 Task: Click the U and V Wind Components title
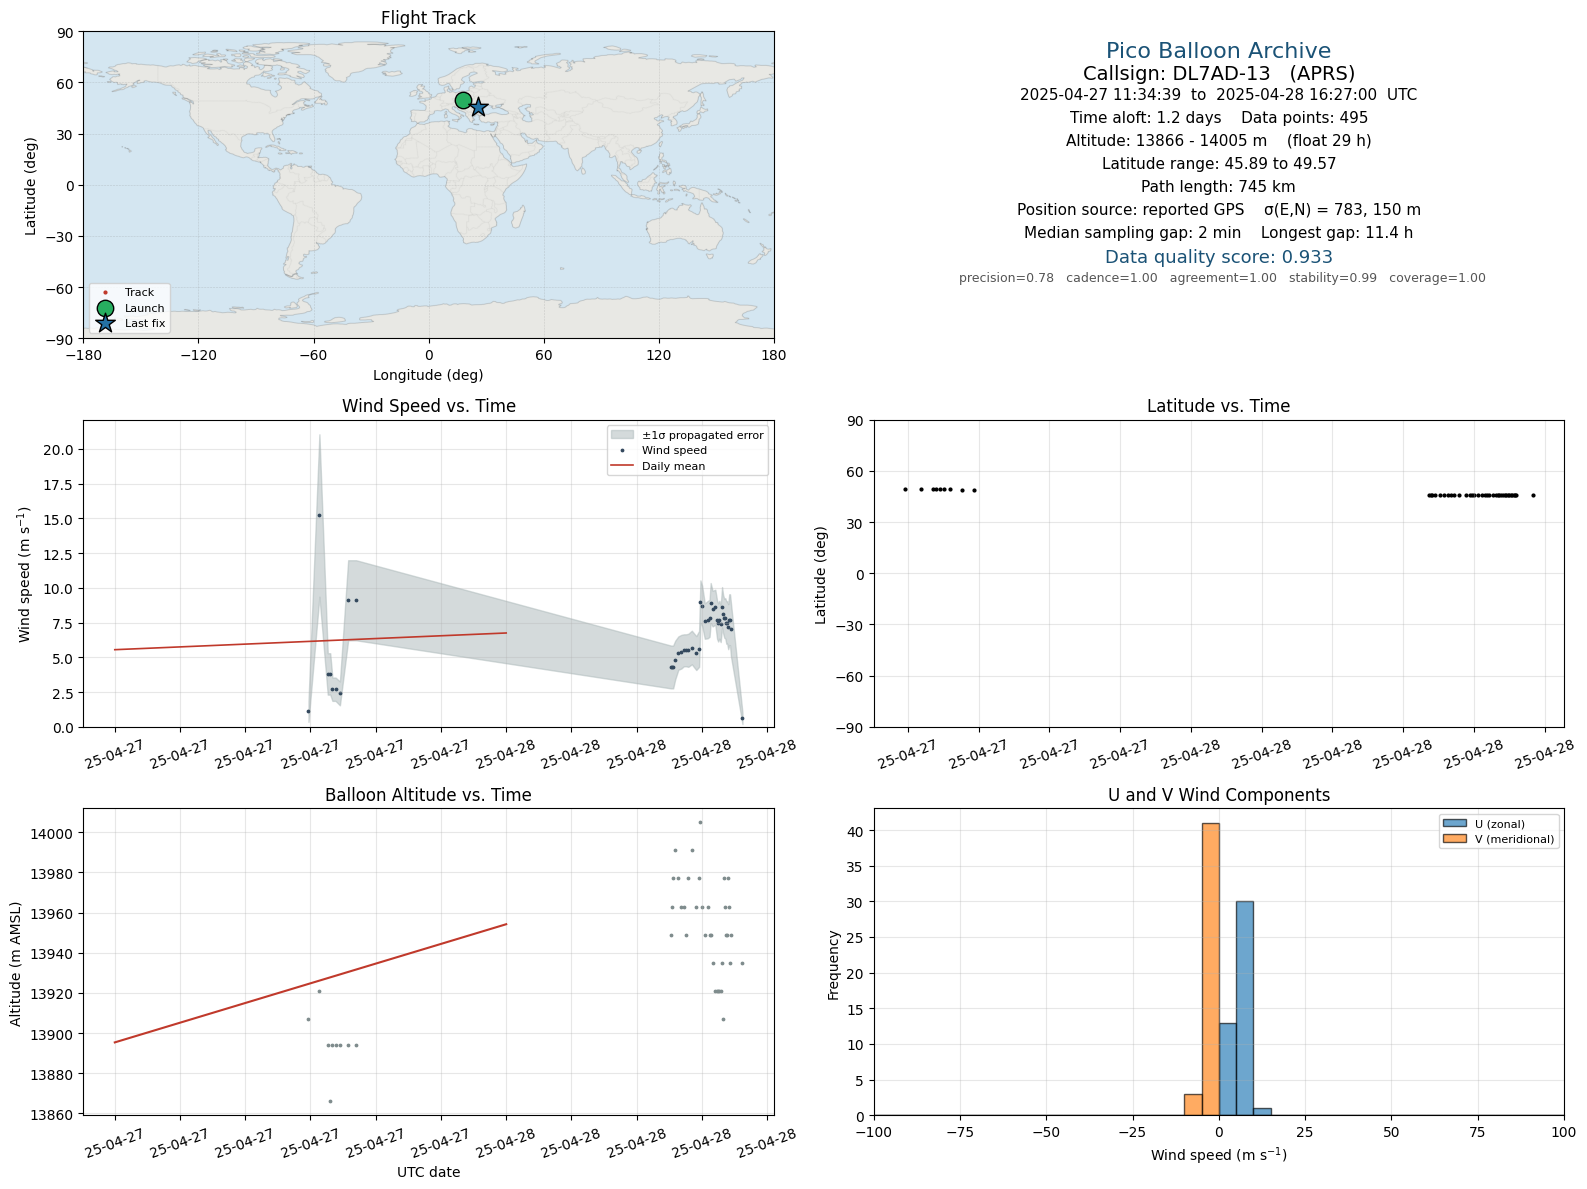pos(1218,795)
